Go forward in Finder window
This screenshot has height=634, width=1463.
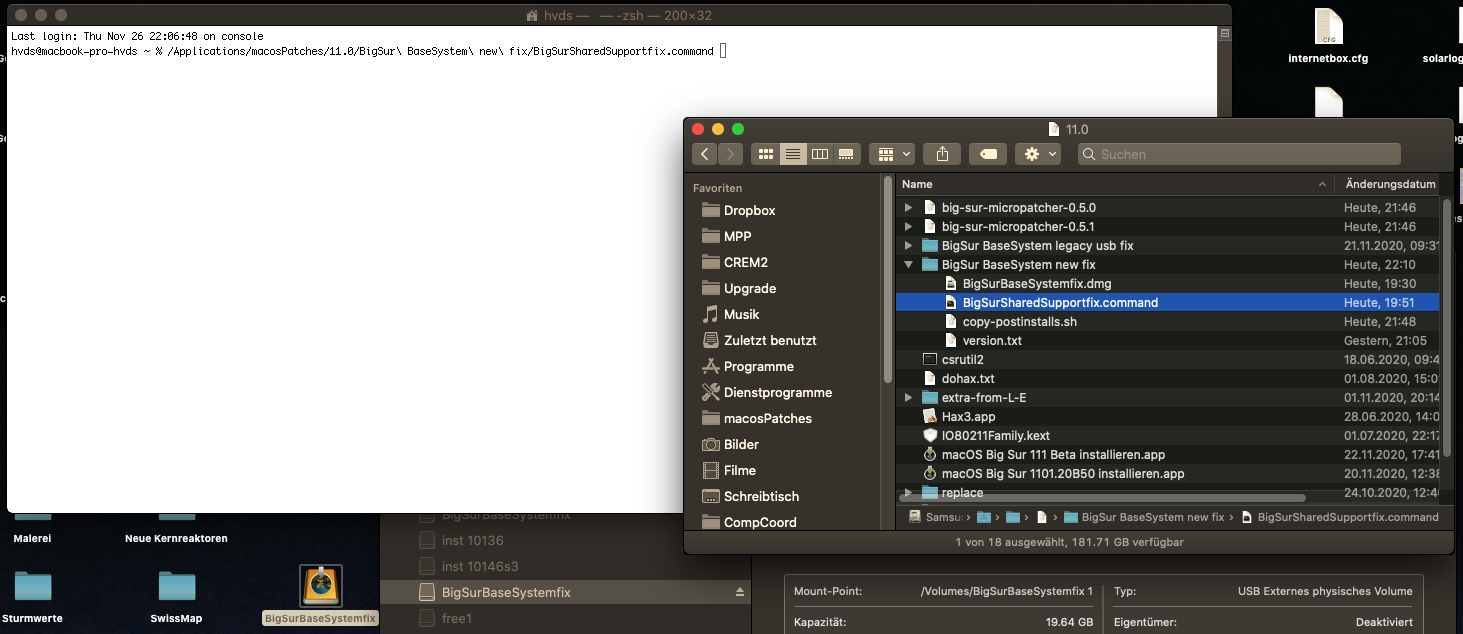coord(731,154)
